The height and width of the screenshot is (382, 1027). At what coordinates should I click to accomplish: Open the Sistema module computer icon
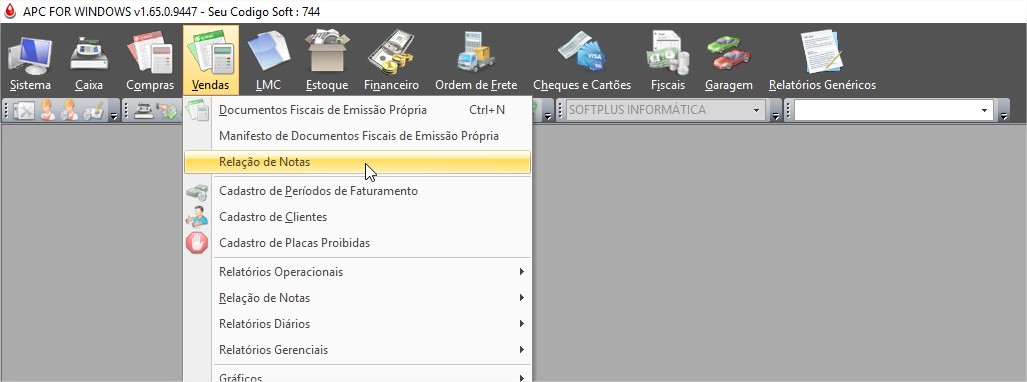30,56
